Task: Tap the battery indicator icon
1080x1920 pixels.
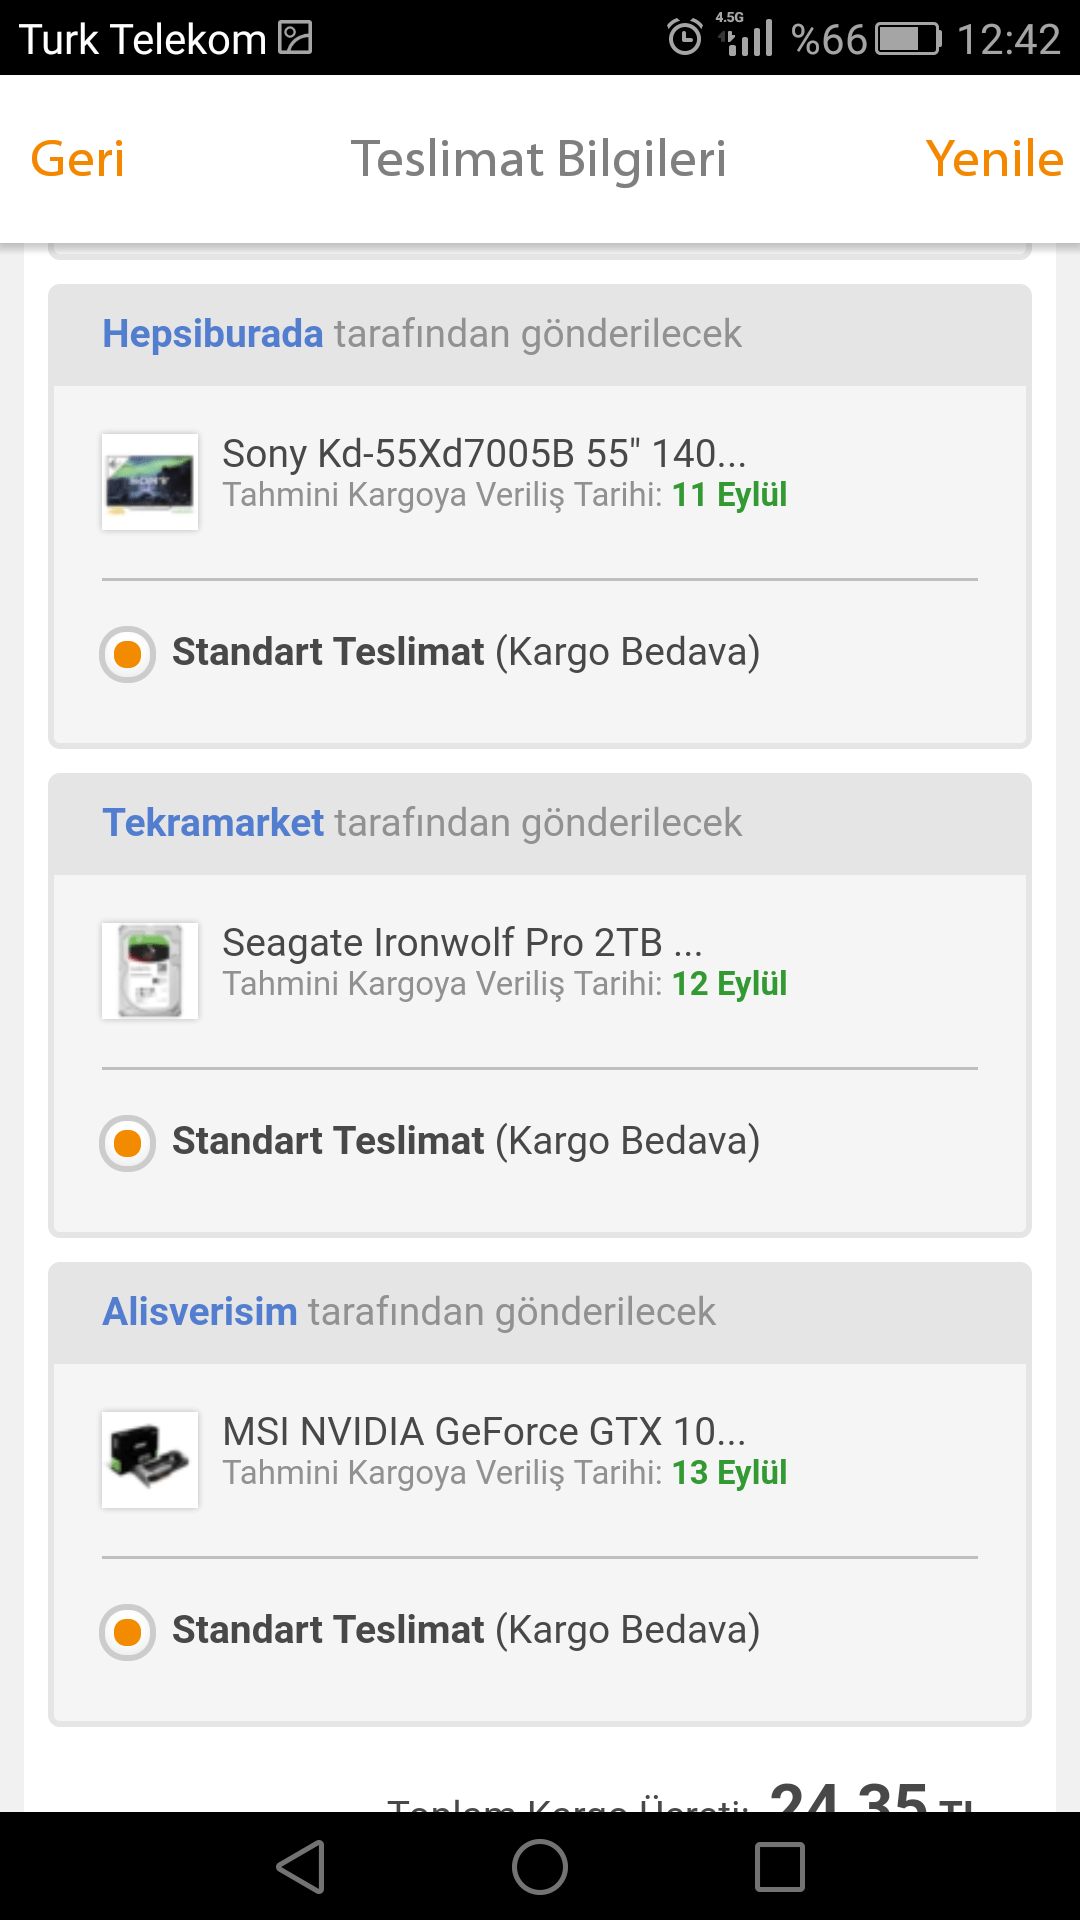Action: click(908, 39)
